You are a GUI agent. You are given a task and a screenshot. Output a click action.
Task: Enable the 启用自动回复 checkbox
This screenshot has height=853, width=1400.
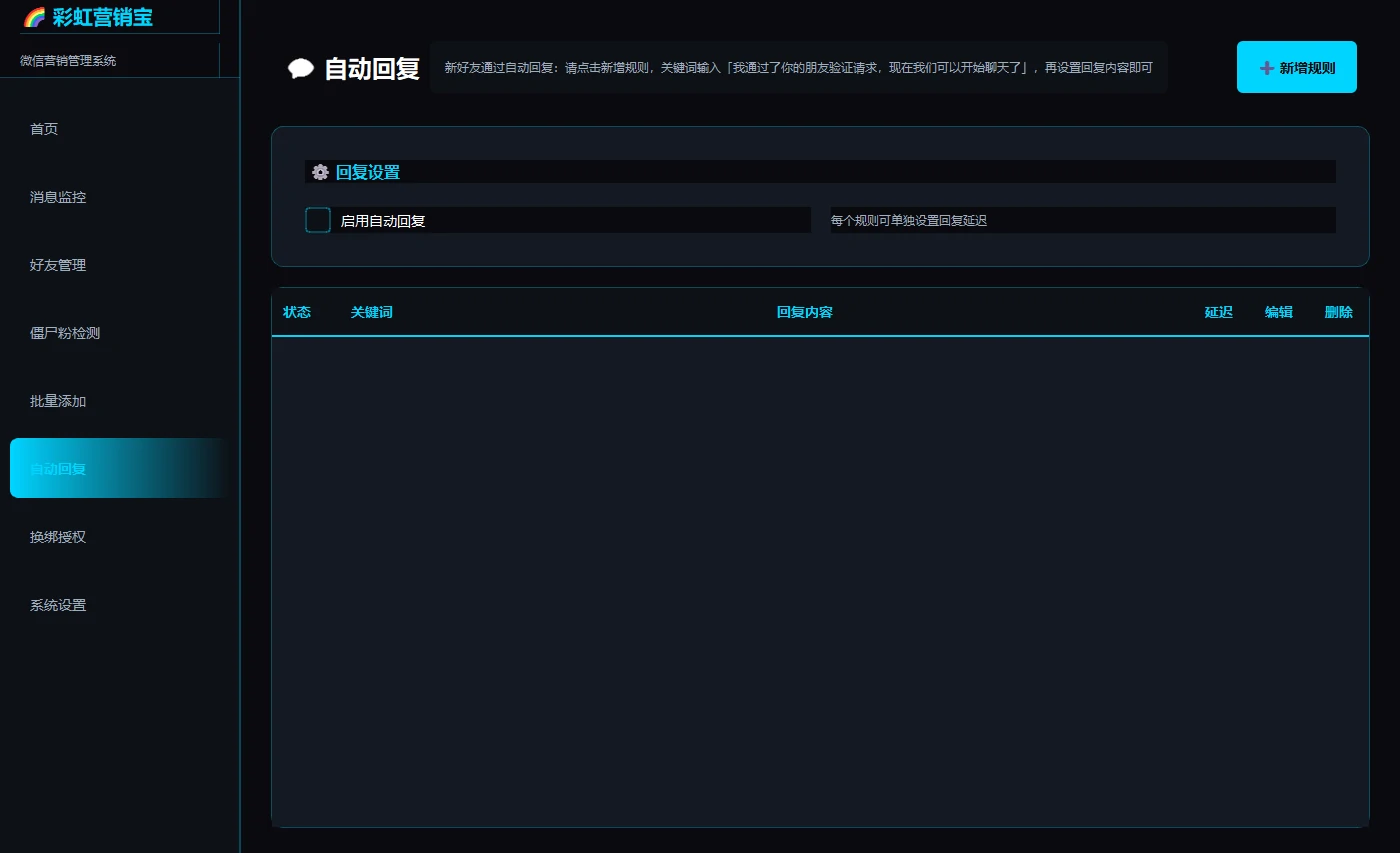[x=318, y=220]
